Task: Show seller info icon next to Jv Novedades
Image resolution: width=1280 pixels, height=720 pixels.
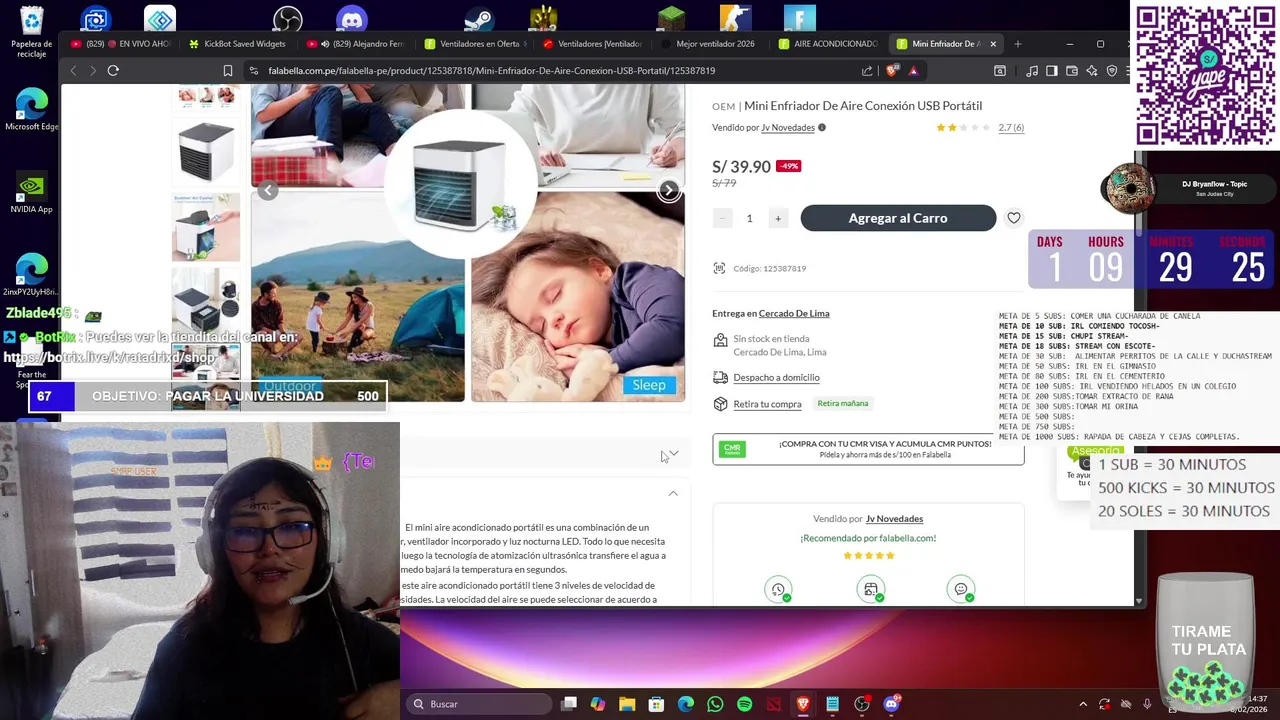Action: tap(822, 128)
